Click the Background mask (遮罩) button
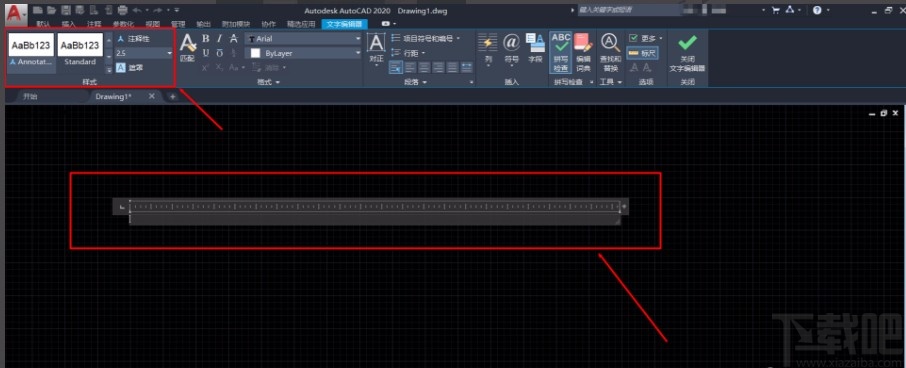 pos(130,68)
